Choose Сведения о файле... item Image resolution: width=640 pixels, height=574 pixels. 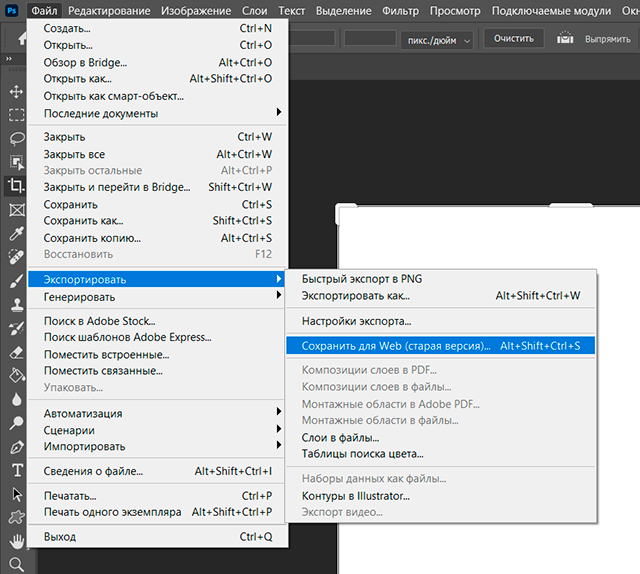(158, 471)
